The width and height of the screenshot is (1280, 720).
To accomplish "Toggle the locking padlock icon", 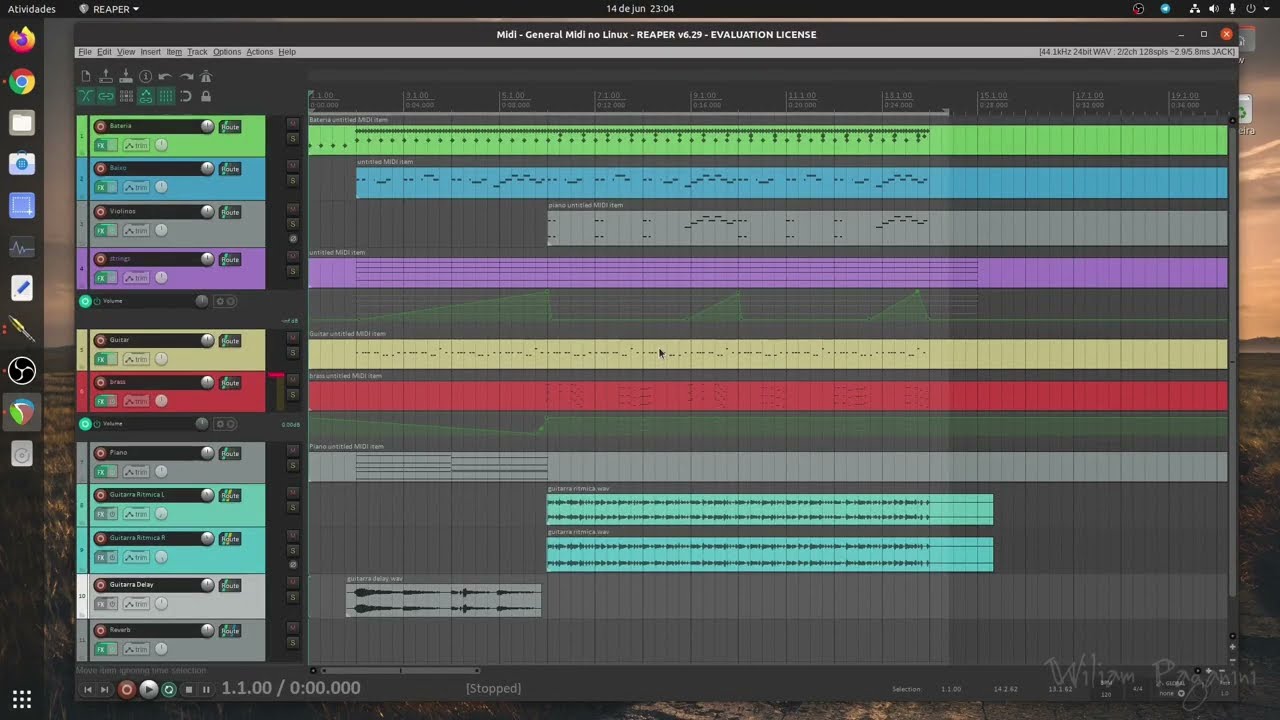I will 206,96.
